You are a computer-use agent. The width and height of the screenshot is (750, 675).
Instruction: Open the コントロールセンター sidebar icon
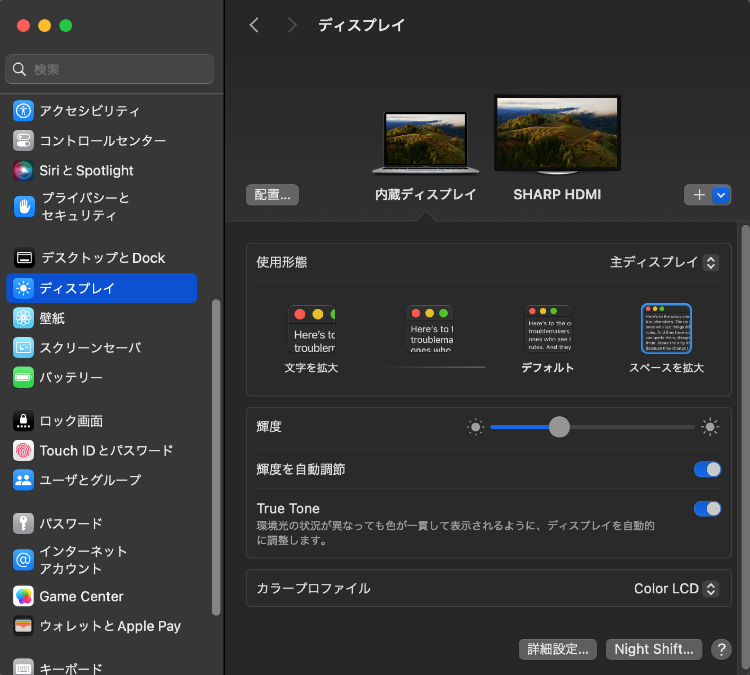pos(23,141)
